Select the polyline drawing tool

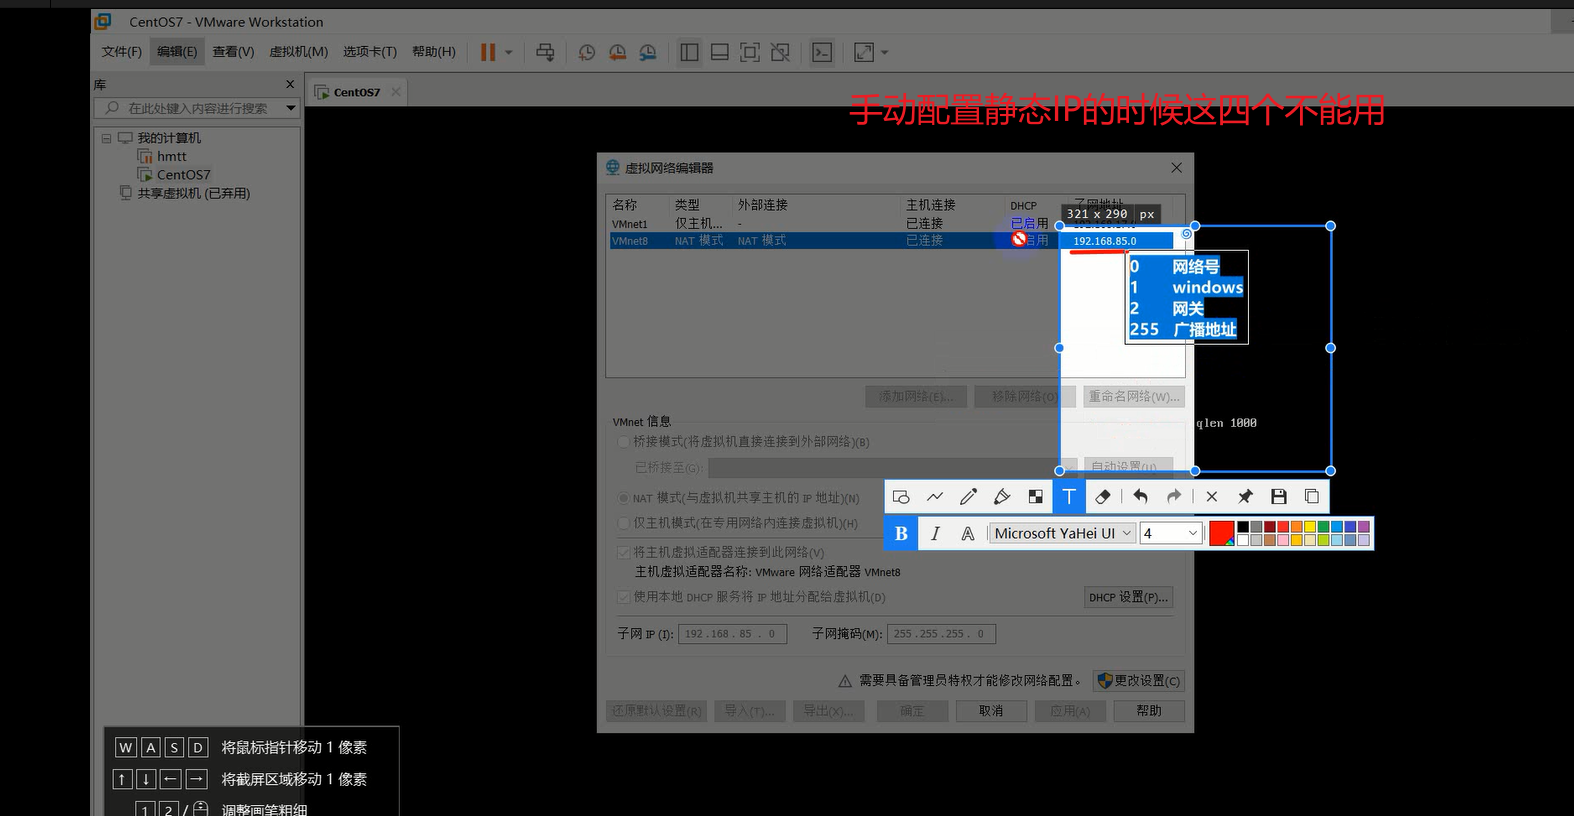pyautogui.click(x=935, y=497)
